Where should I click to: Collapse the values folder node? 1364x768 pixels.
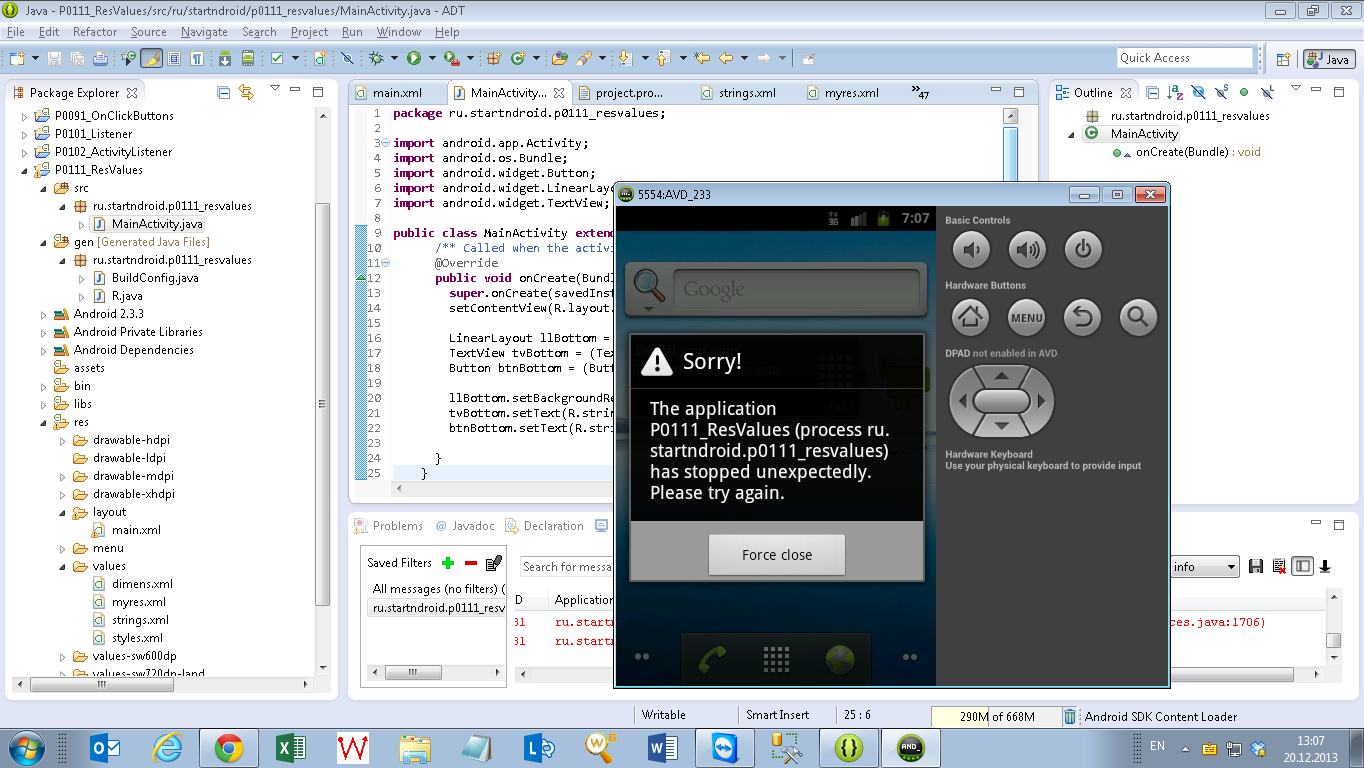(x=62, y=566)
